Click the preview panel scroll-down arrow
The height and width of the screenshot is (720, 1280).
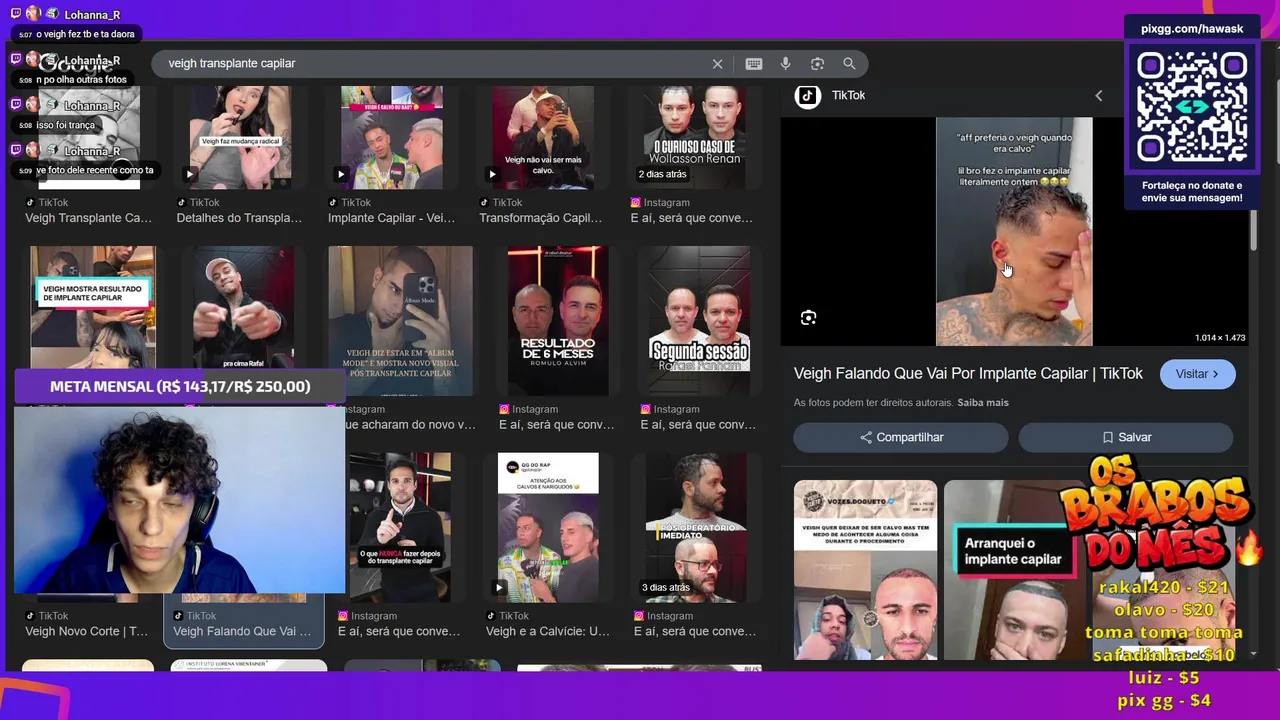(x=1254, y=654)
